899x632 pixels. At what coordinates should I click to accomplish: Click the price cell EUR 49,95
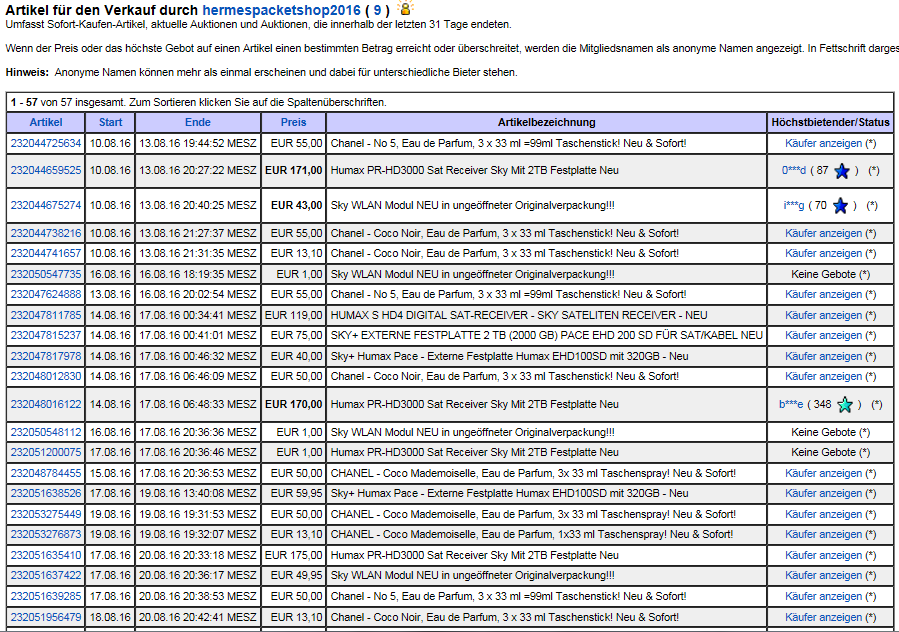pyautogui.click(x=294, y=575)
